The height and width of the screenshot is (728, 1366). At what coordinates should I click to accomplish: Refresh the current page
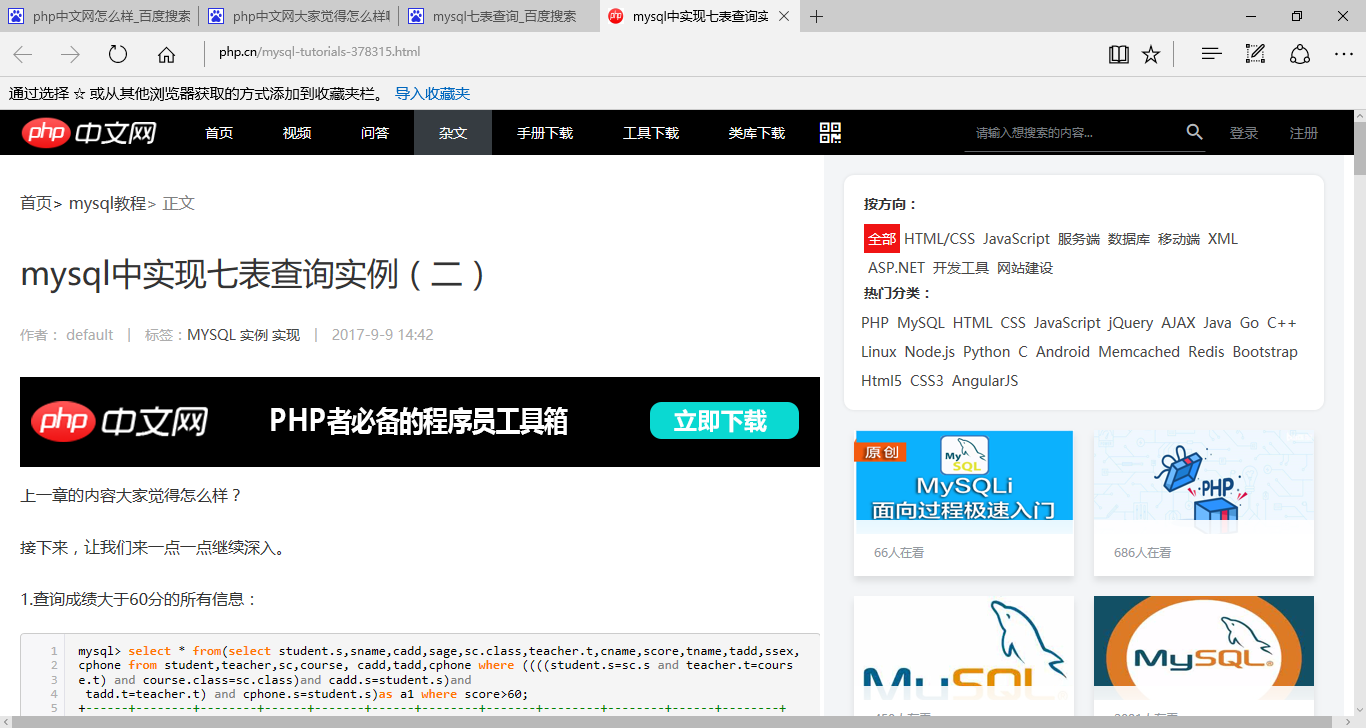[118, 54]
